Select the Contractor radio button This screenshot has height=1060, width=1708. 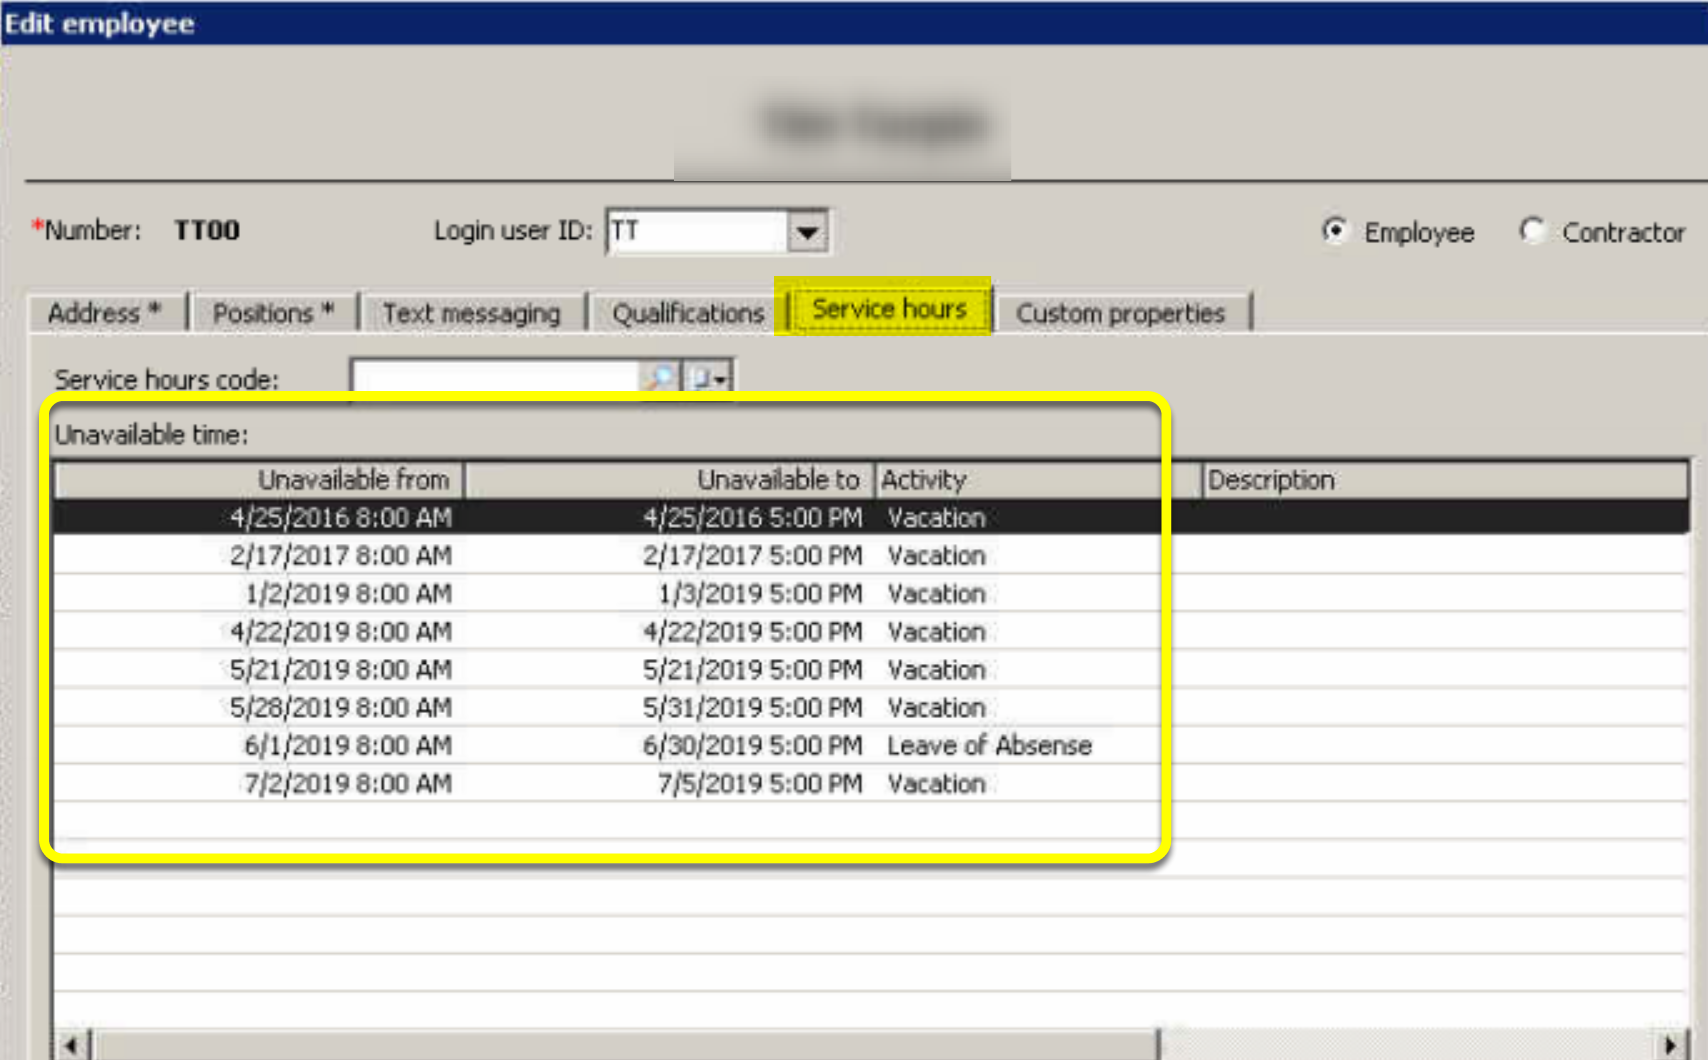pyautogui.click(x=1532, y=231)
